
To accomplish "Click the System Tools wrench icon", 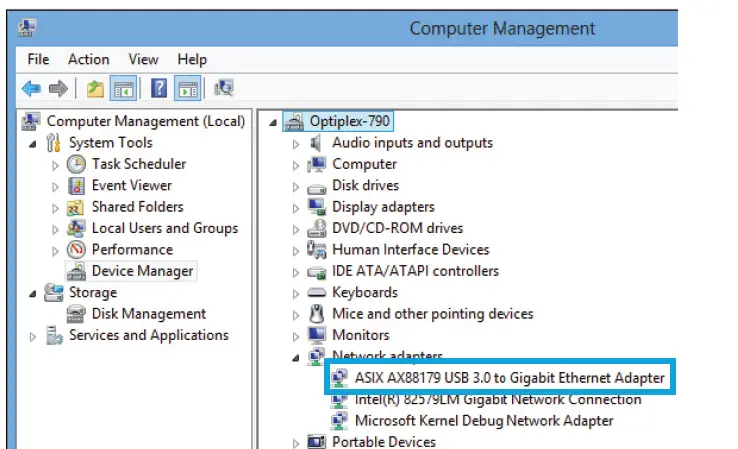I will (54, 143).
